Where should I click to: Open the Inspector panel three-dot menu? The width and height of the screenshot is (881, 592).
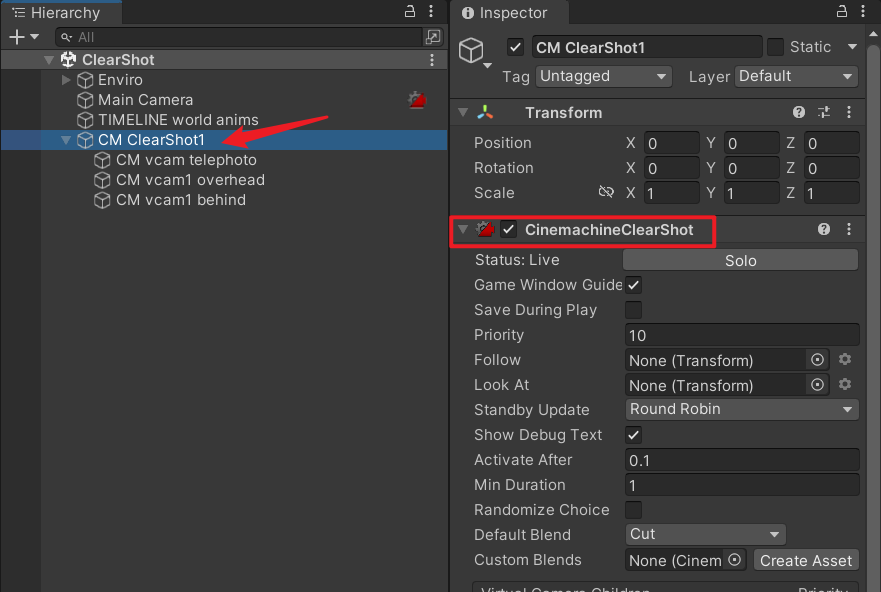click(x=863, y=11)
